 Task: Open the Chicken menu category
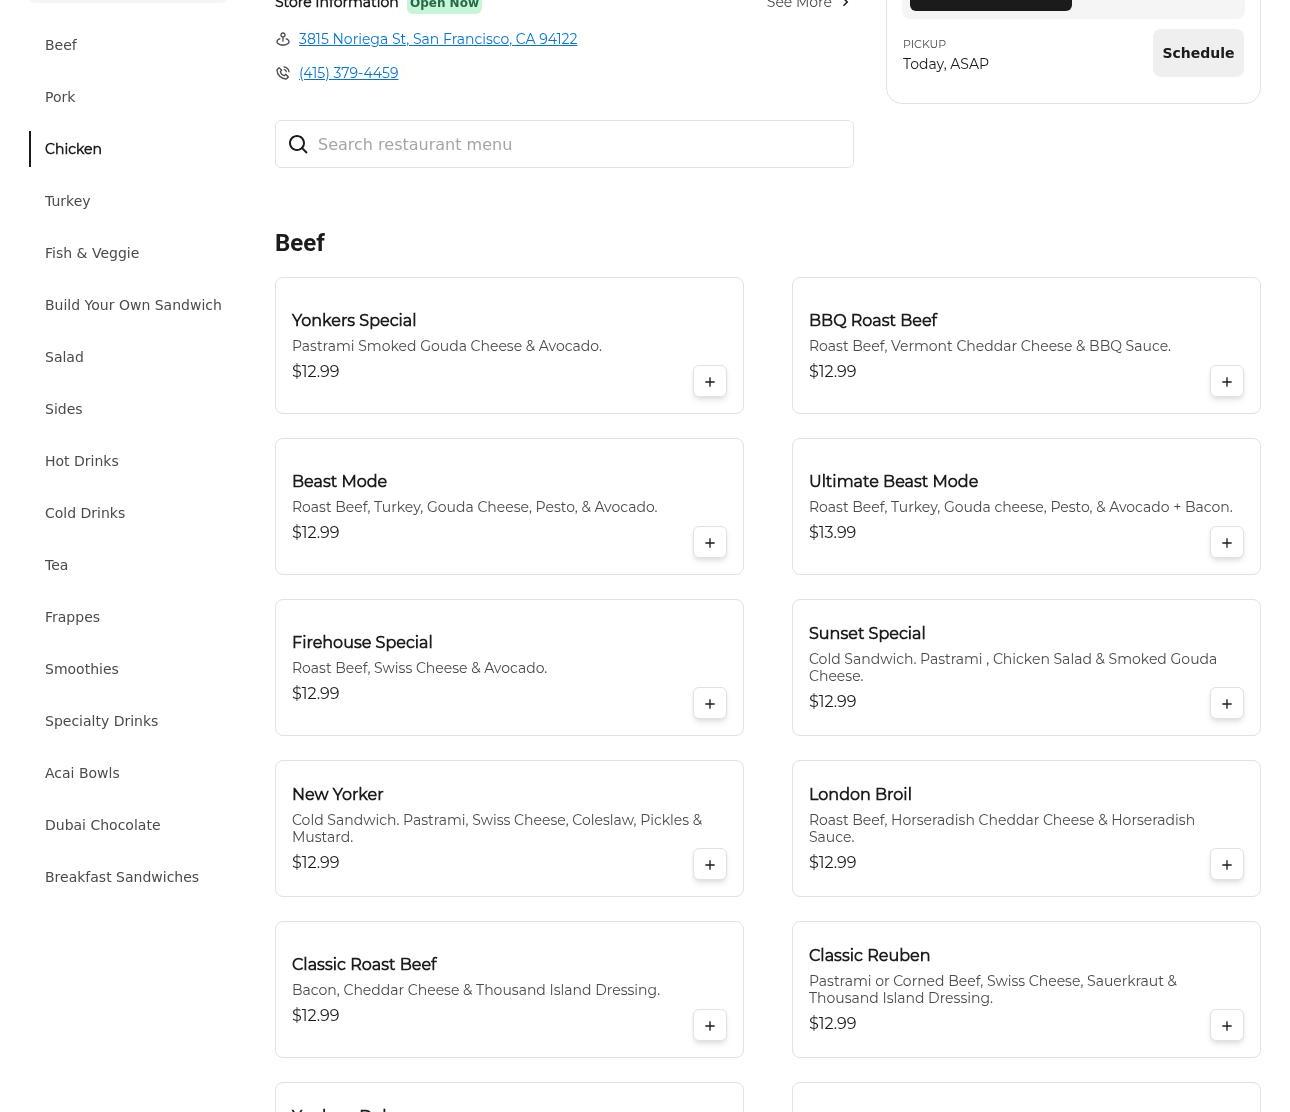coord(73,149)
